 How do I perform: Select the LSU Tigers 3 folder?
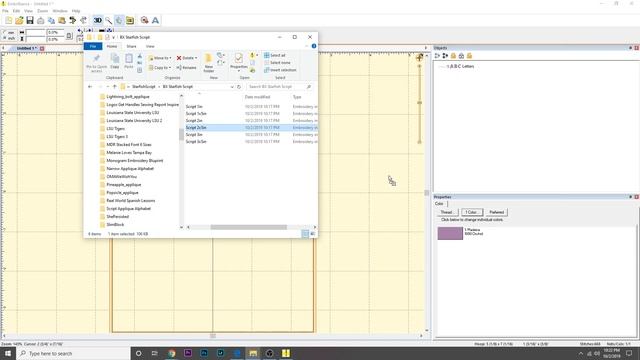click(x=117, y=137)
